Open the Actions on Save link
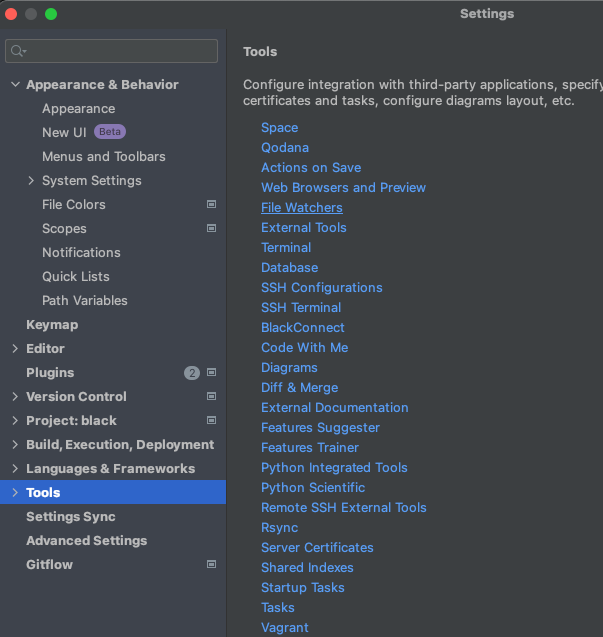Image resolution: width=603 pixels, height=637 pixels. [x=311, y=167]
